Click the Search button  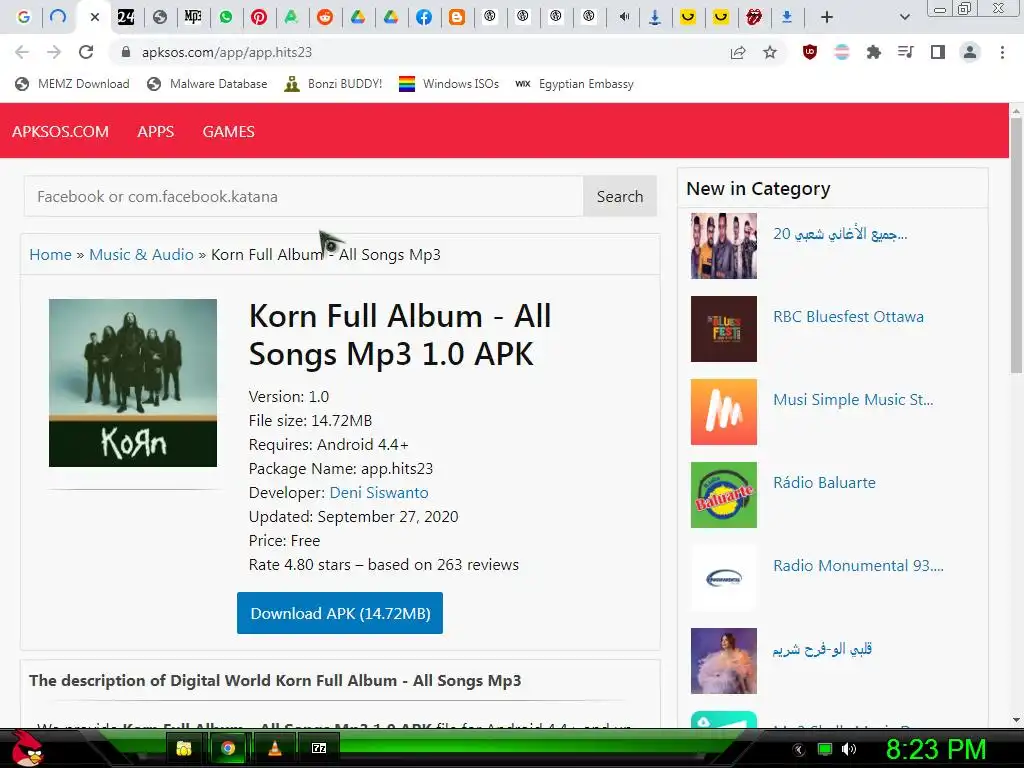tap(620, 196)
